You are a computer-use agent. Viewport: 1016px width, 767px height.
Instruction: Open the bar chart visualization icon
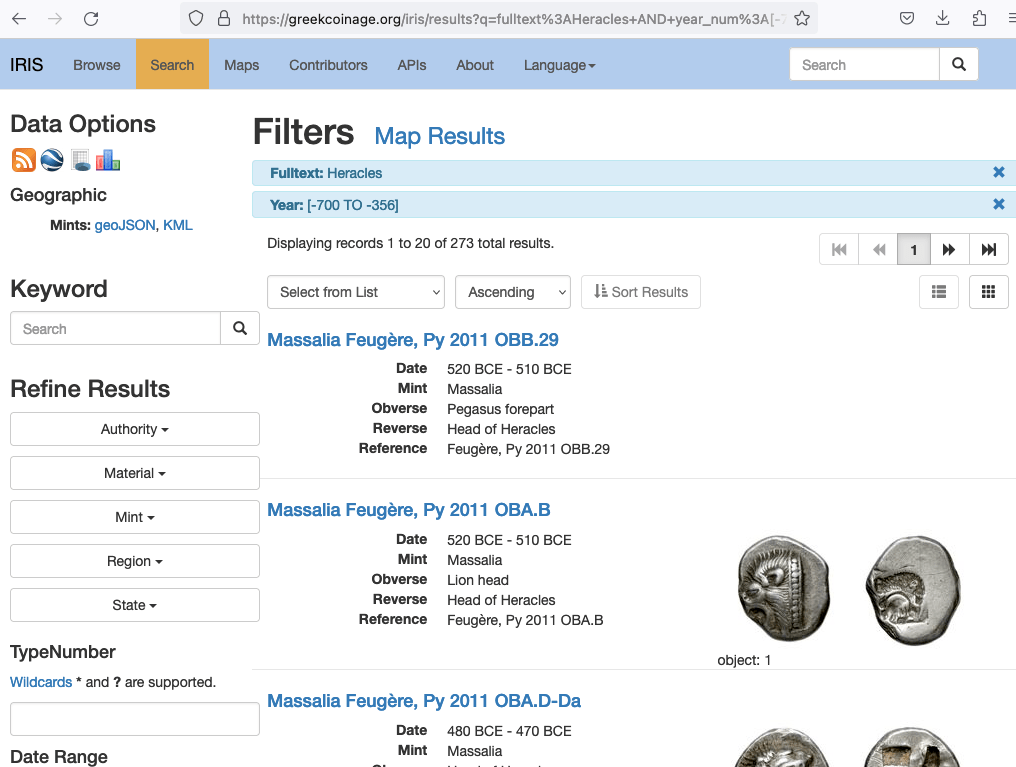point(108,160)
